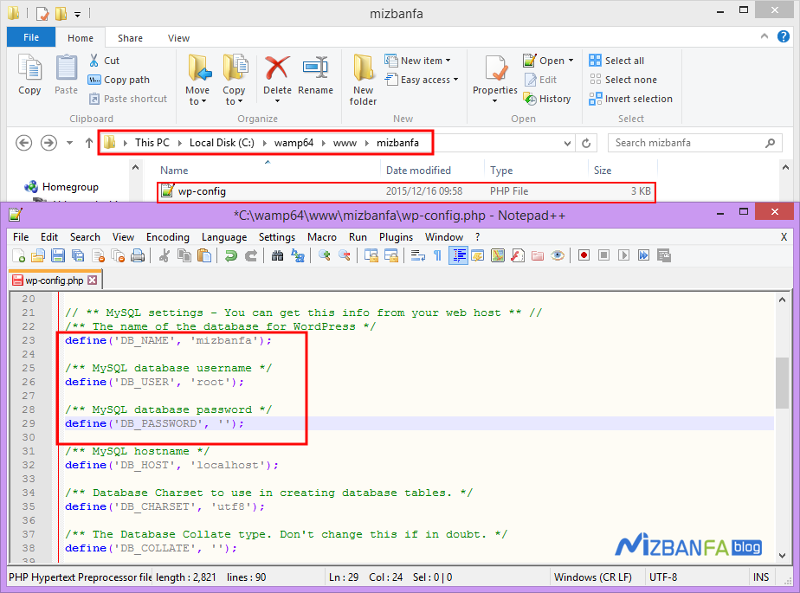Click the Close document toolbar icon
800x593 pixels.
click(x=98, y=255)
